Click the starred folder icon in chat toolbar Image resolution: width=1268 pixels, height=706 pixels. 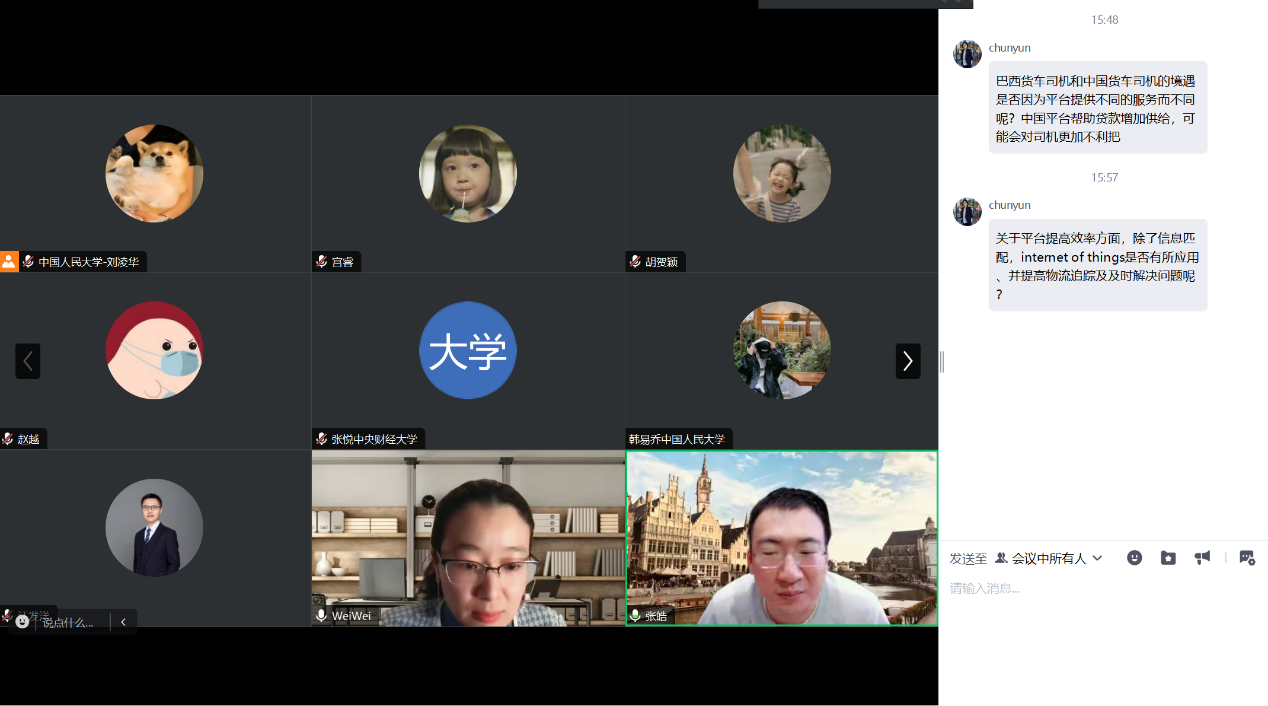point(1168,558)
